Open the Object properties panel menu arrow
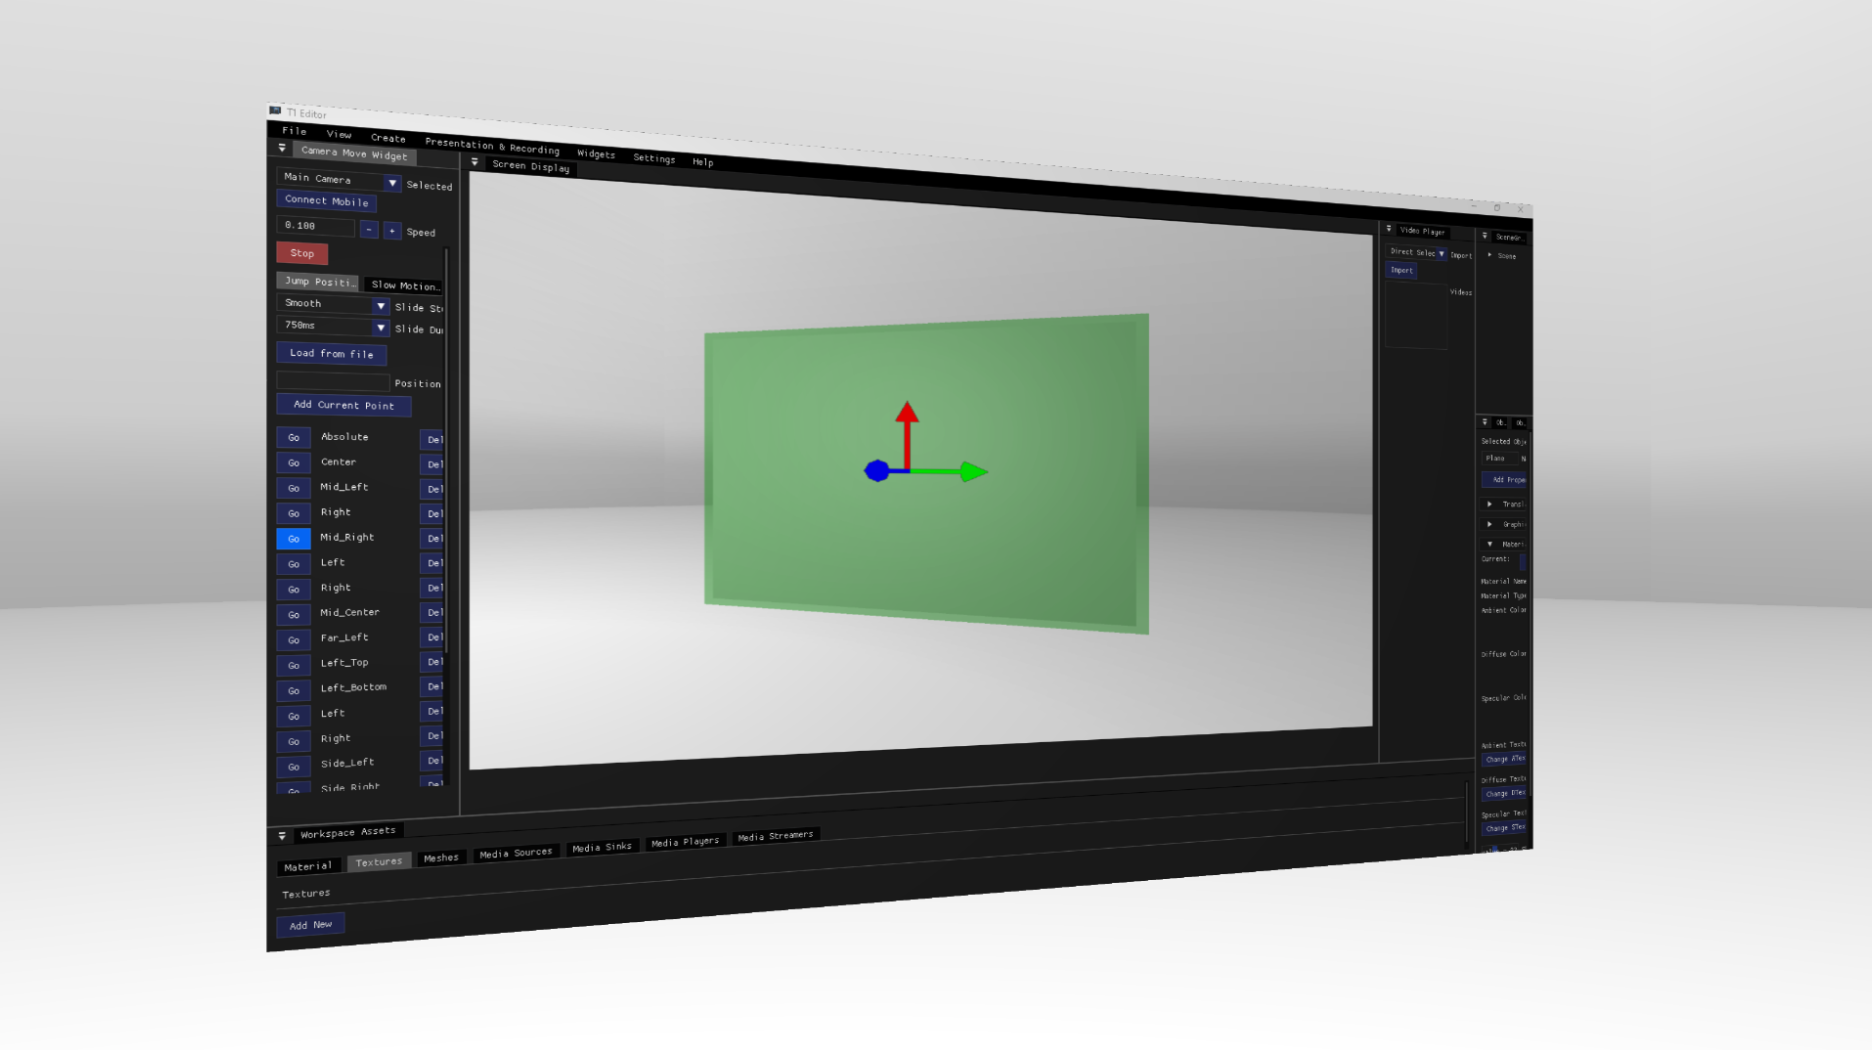Image resolution: width=1872 pixels, height=1050 pixels. pyautogui.click(x=1484, y=422)
